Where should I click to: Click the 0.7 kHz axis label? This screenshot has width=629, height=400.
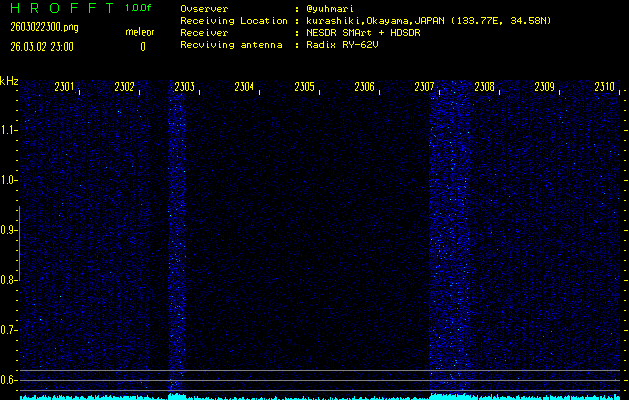7,330
